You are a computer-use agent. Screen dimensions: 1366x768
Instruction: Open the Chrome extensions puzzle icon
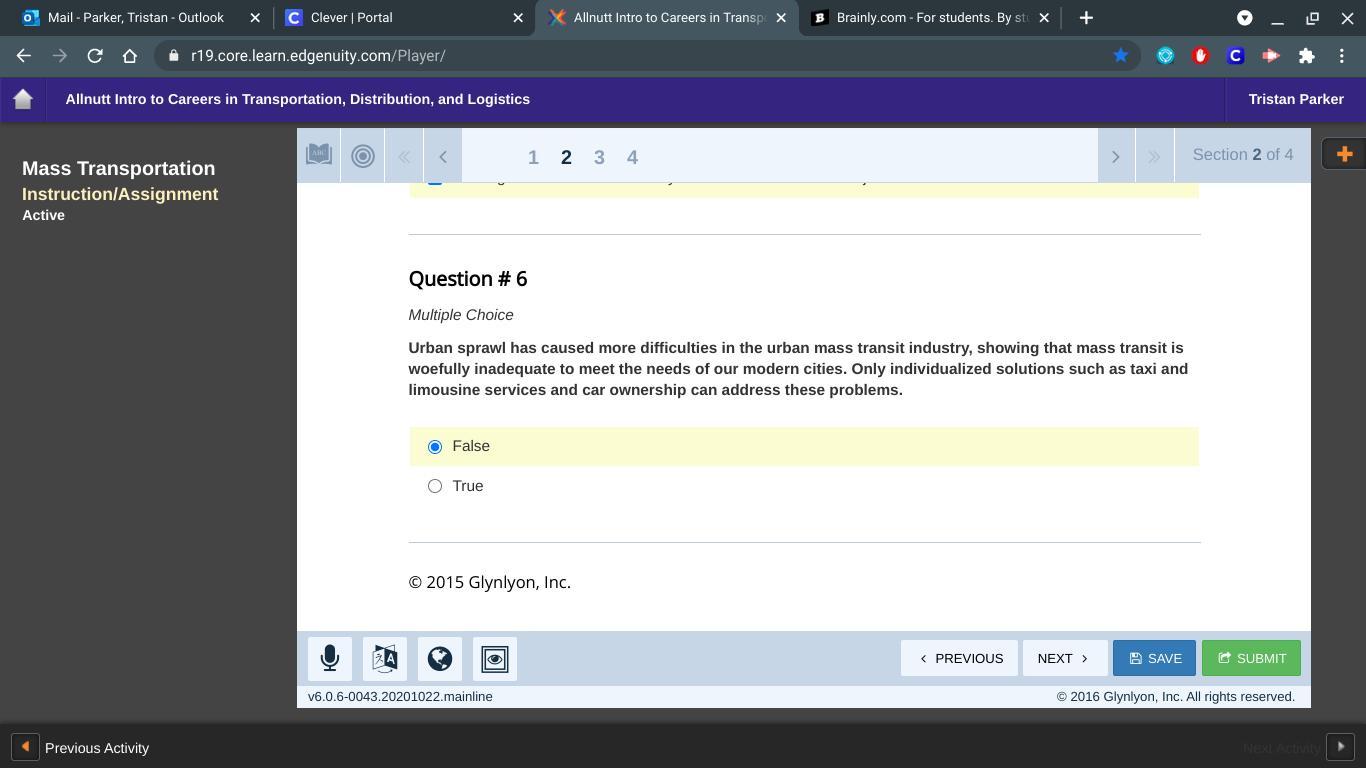click(x=1306, y=56)
